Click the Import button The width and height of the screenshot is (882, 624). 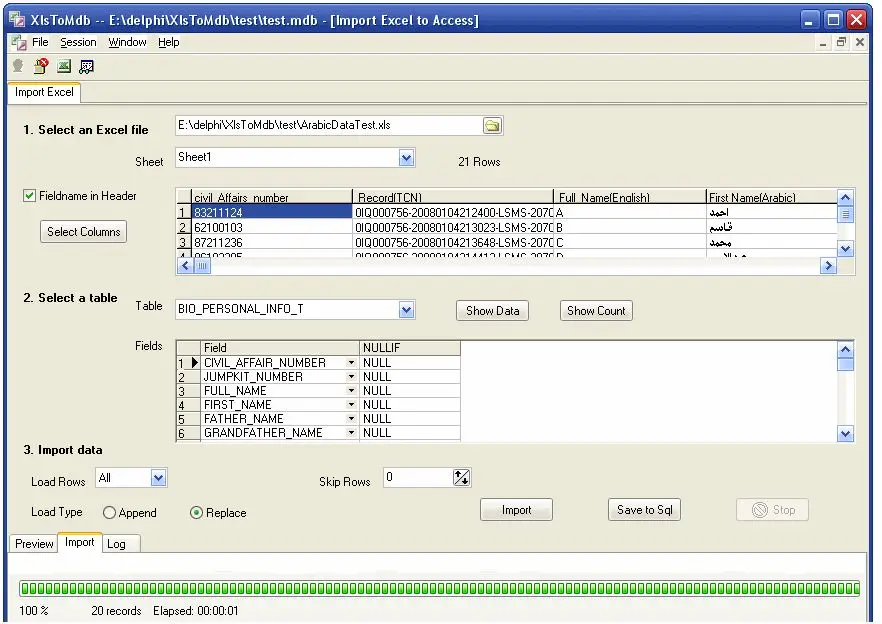click(x=516, y=510)
